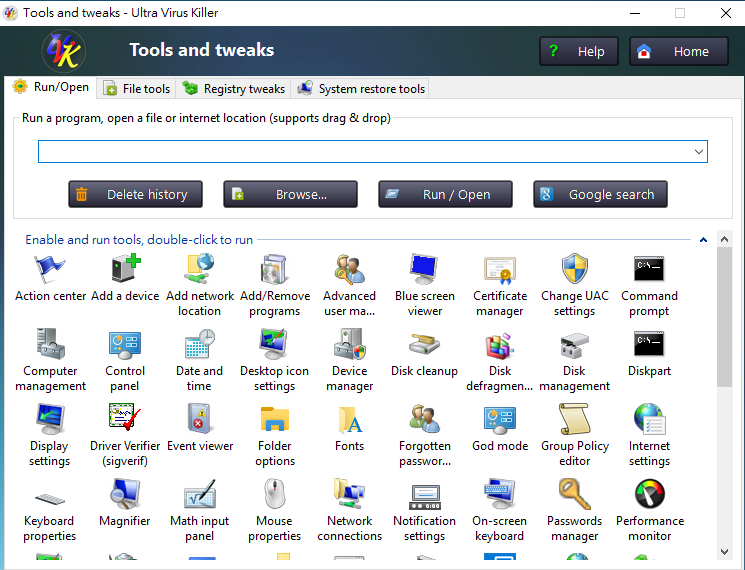
Task: Click Run / Open button
Action: coord(445,194)
